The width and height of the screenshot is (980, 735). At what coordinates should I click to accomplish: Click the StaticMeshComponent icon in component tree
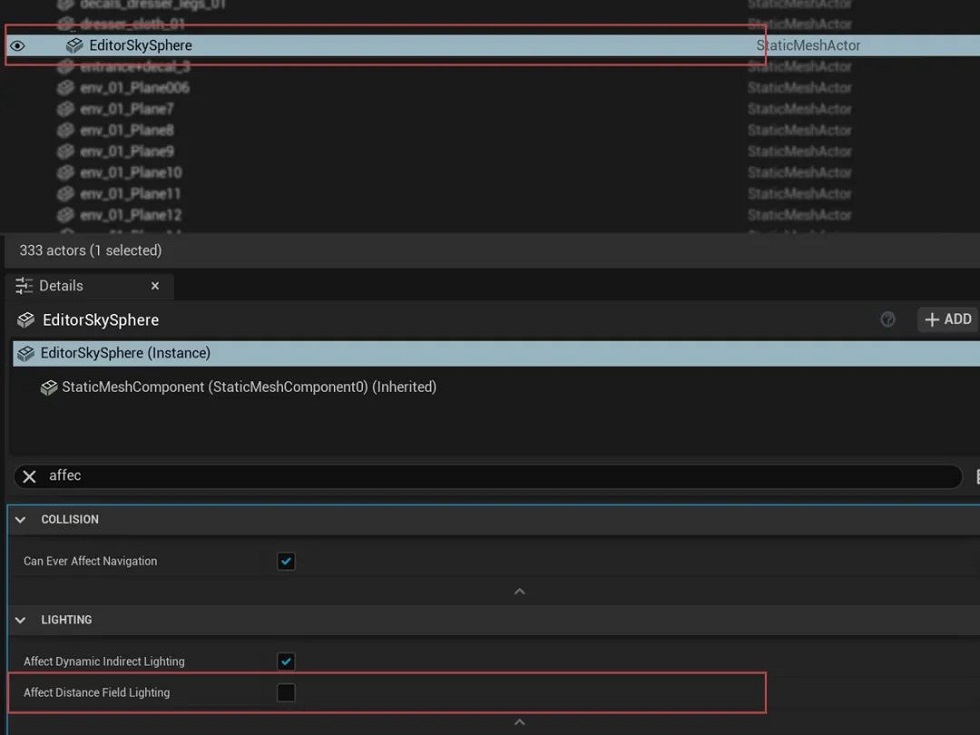coord(48,387)
